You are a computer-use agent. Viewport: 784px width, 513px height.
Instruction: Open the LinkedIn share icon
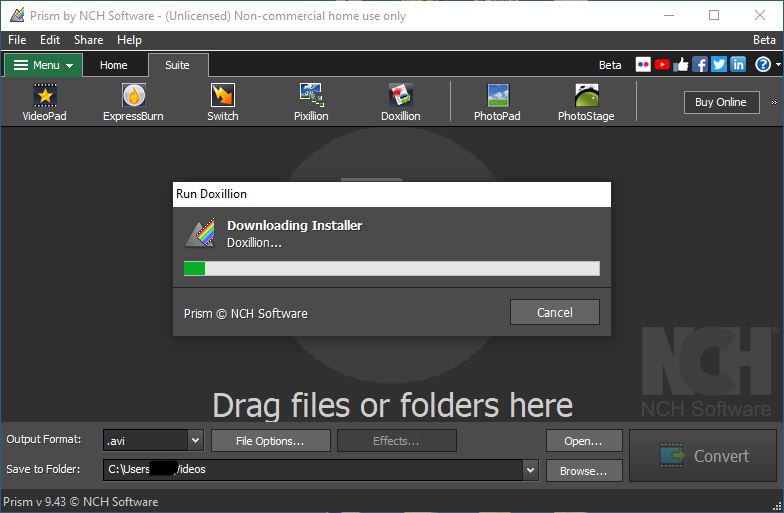point(738,64)
